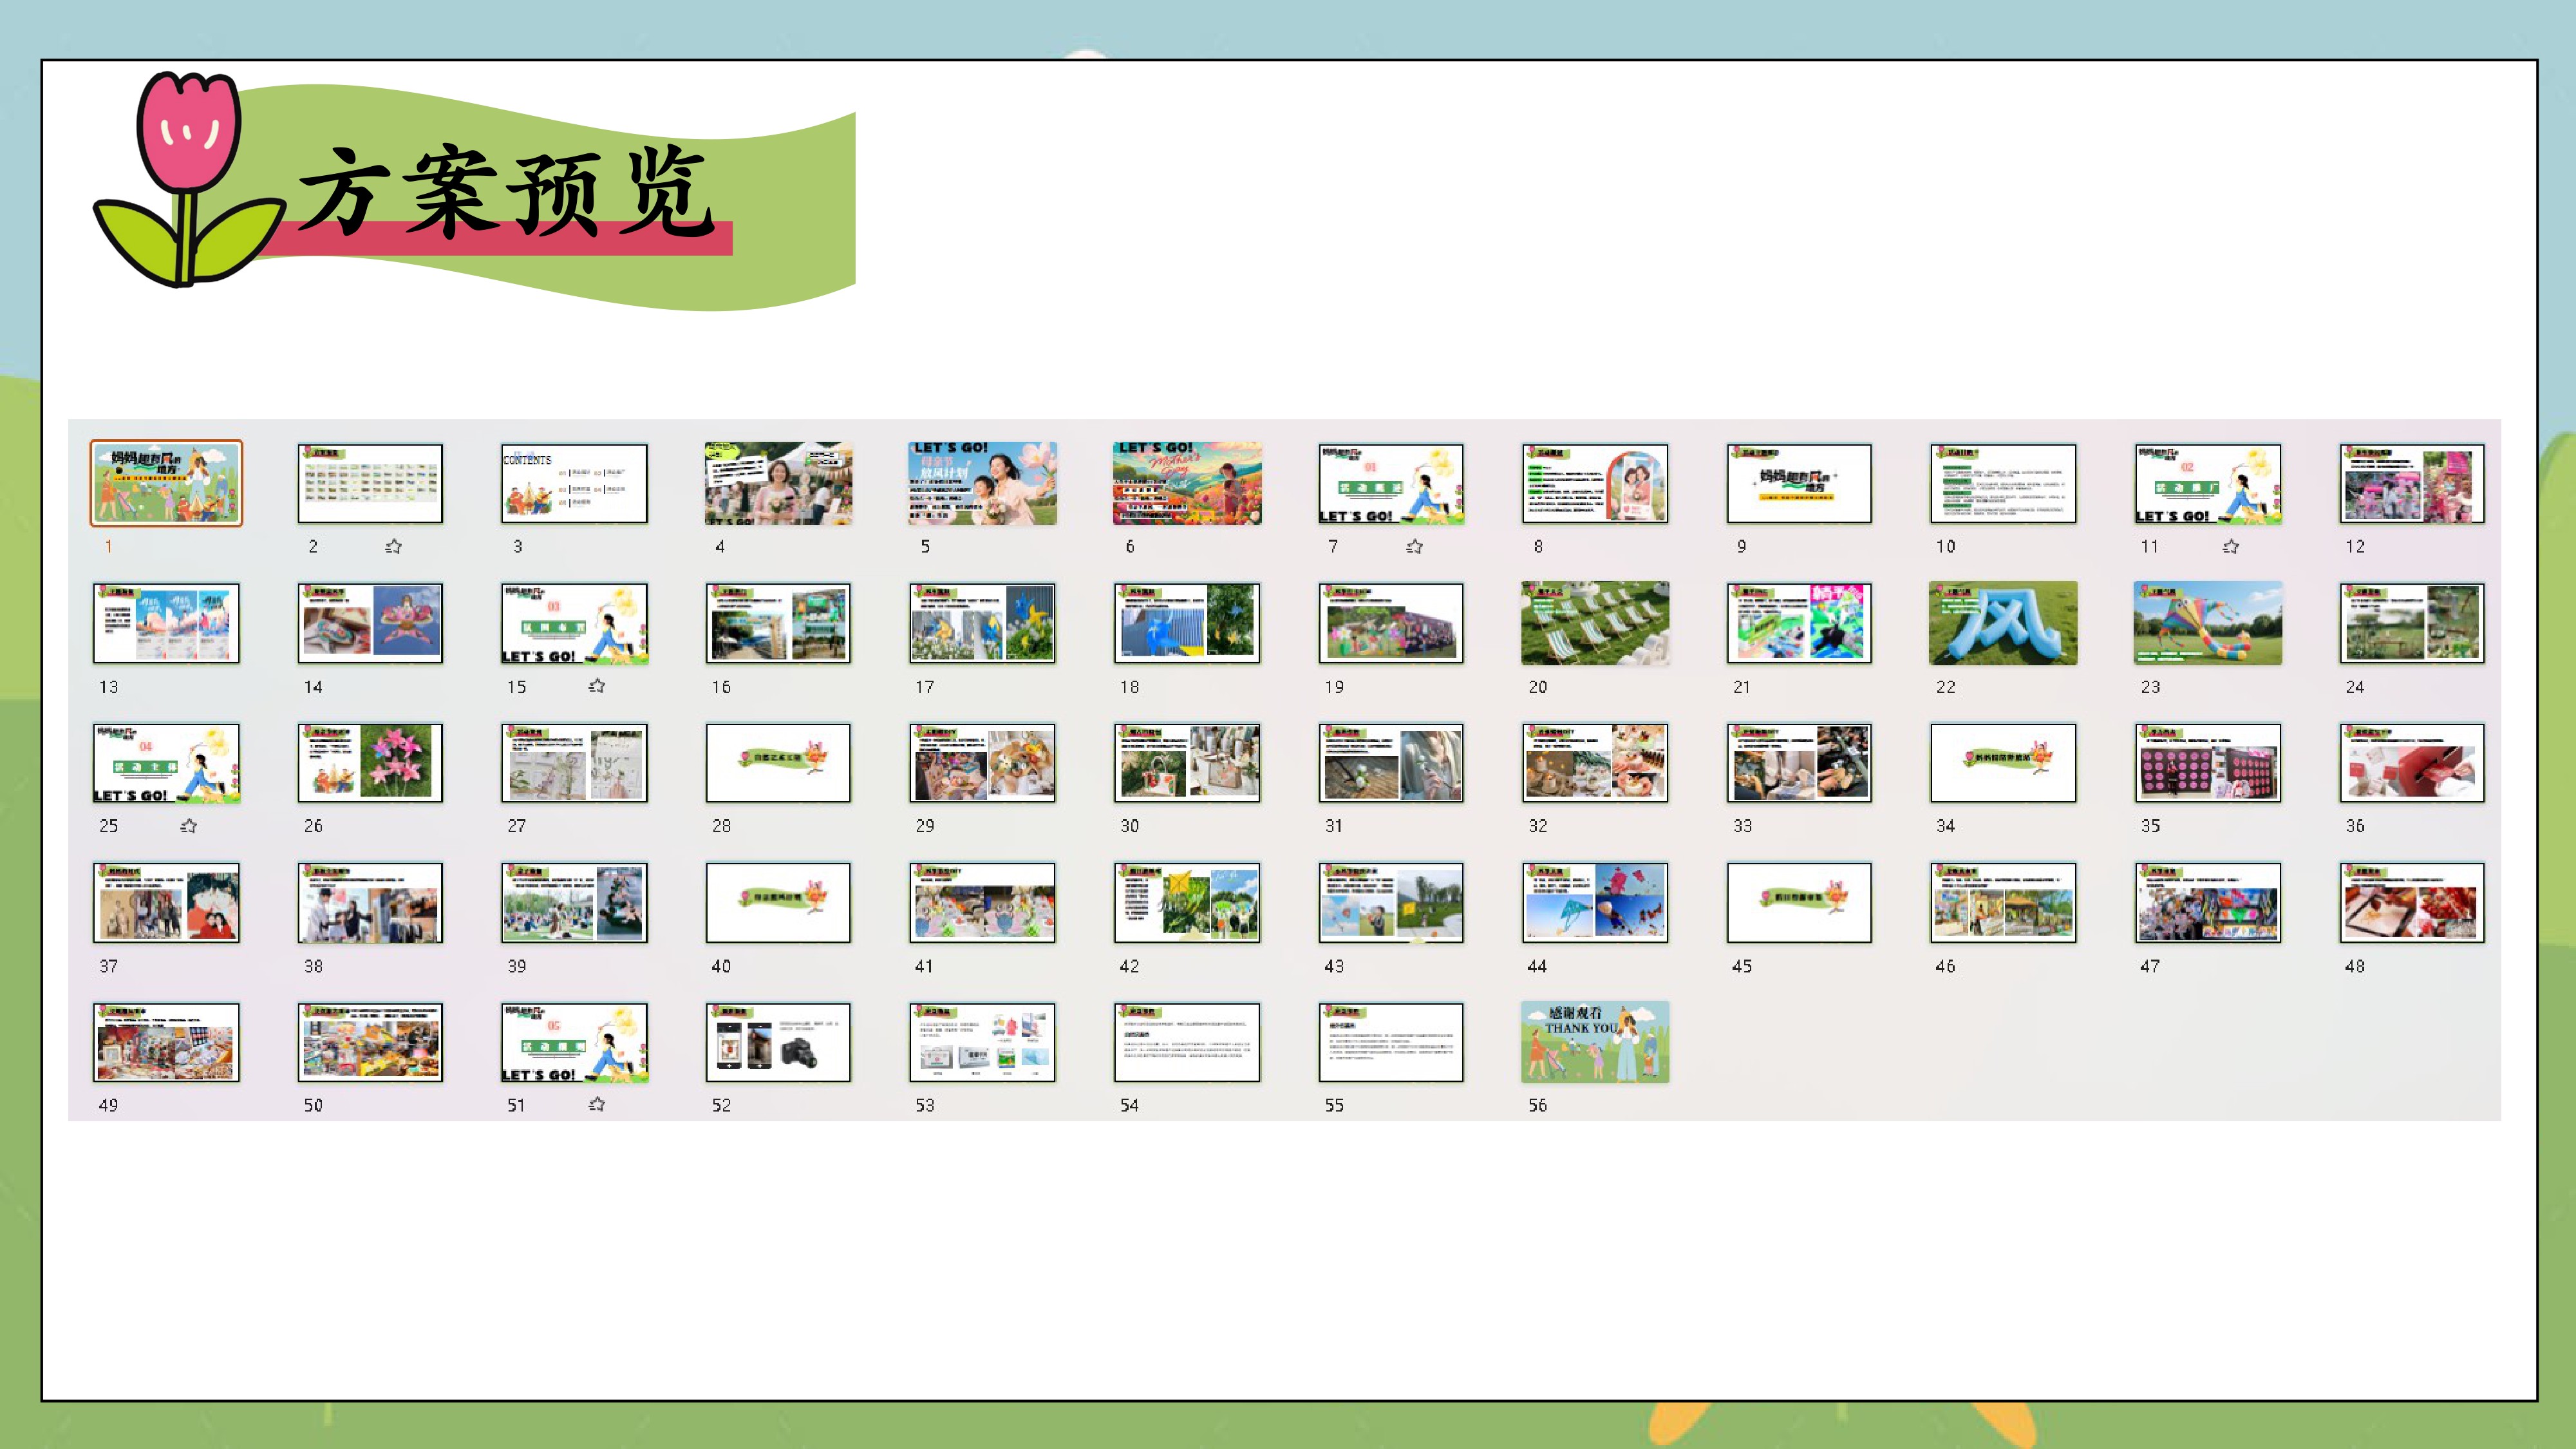Open the slide 3 CONTENTS thumbnail

click(574, 483)
